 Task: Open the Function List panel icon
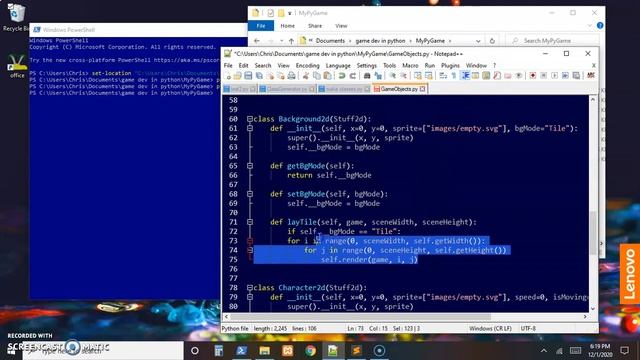click(497, 76)
